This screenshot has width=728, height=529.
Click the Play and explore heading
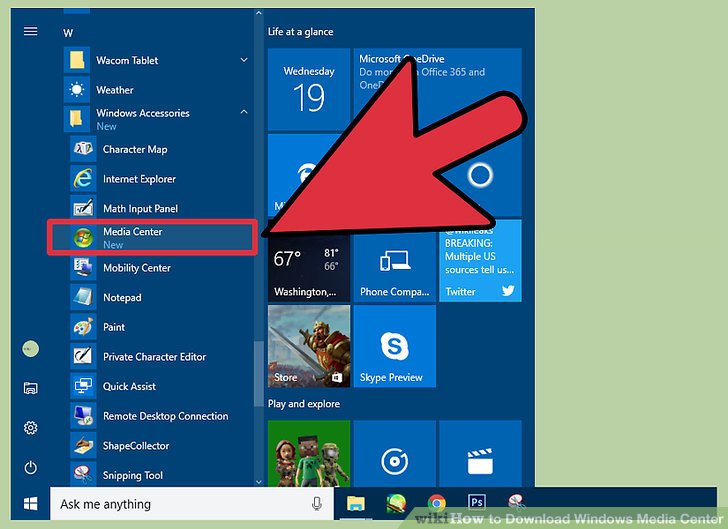pos(304,404)
